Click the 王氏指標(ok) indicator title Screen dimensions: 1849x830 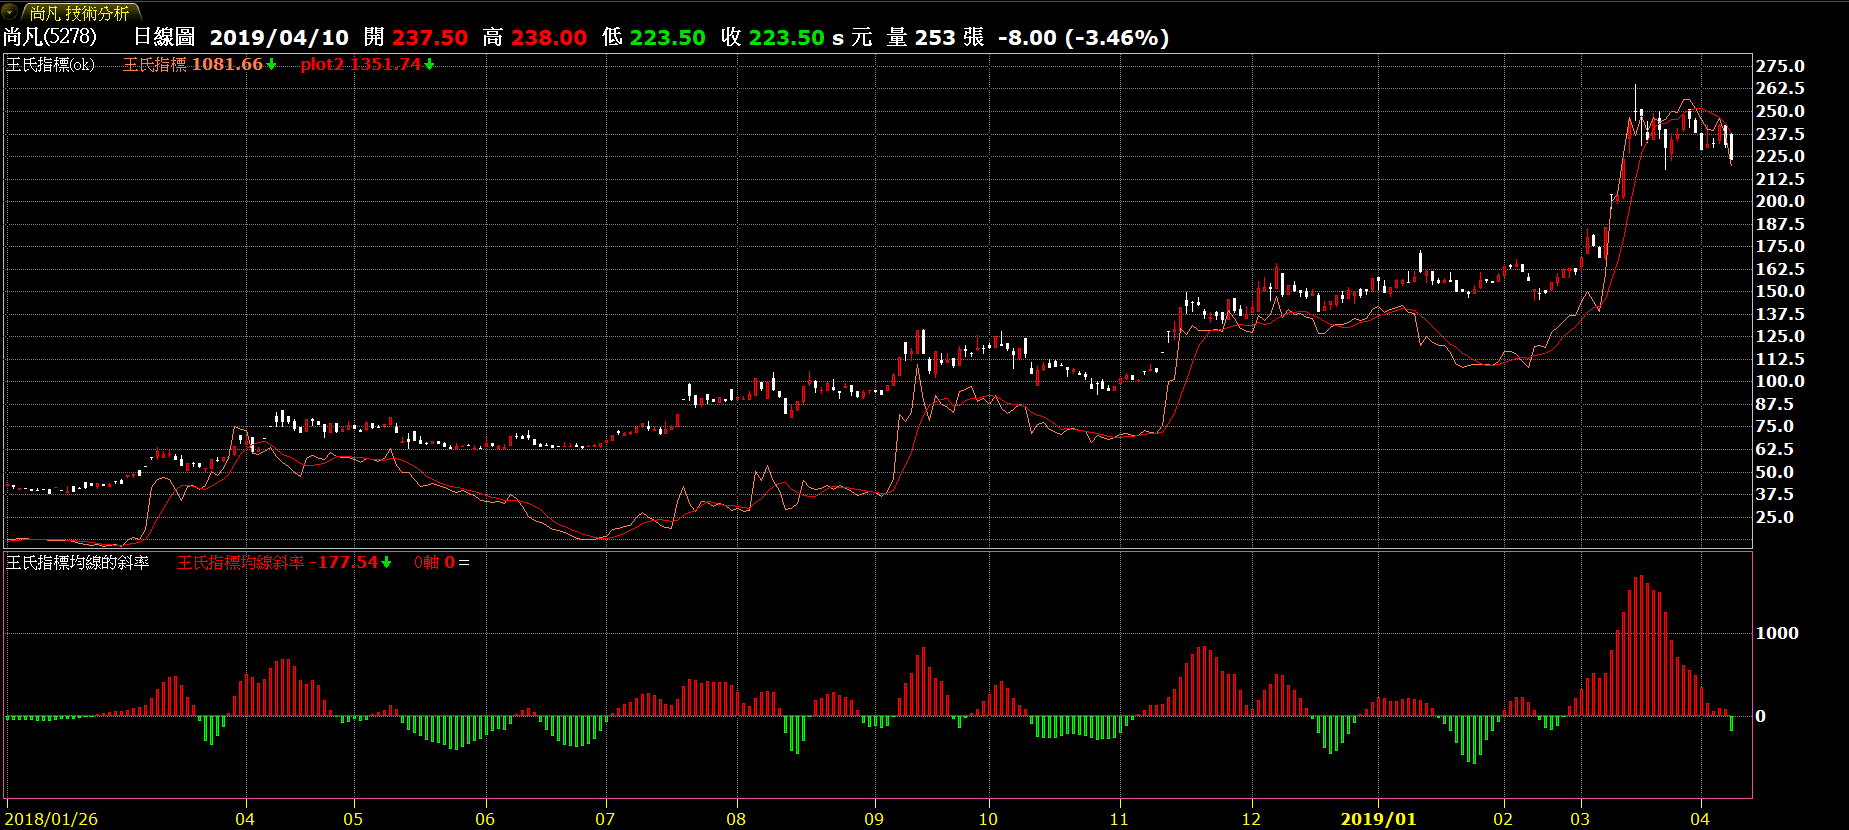(51, 64)
